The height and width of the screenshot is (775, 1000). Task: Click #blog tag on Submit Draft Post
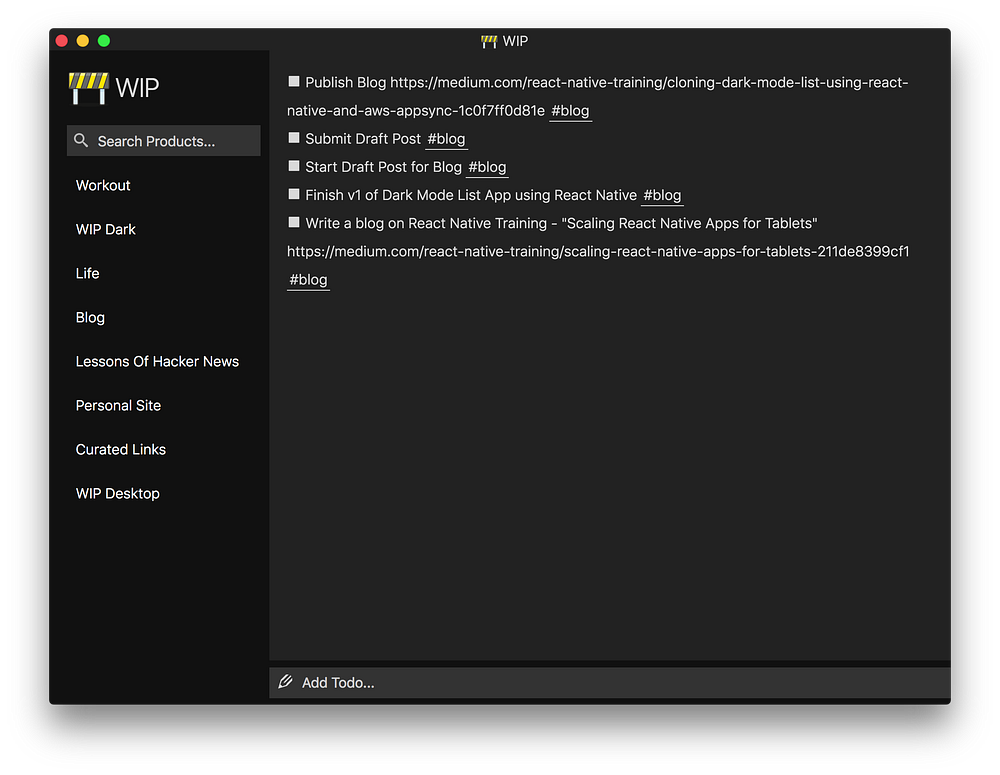tap(446, 139)
